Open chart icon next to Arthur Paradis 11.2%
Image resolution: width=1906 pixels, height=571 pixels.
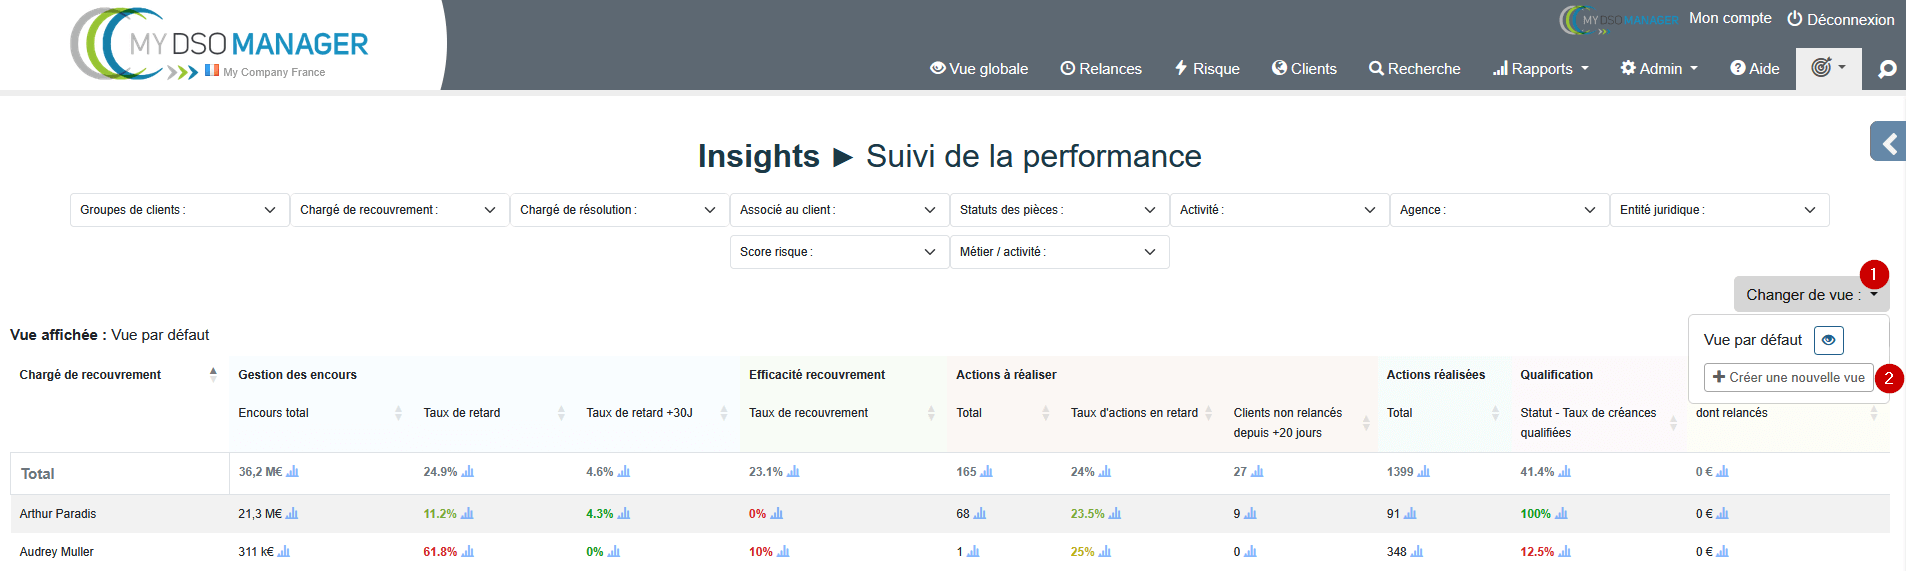467,514
